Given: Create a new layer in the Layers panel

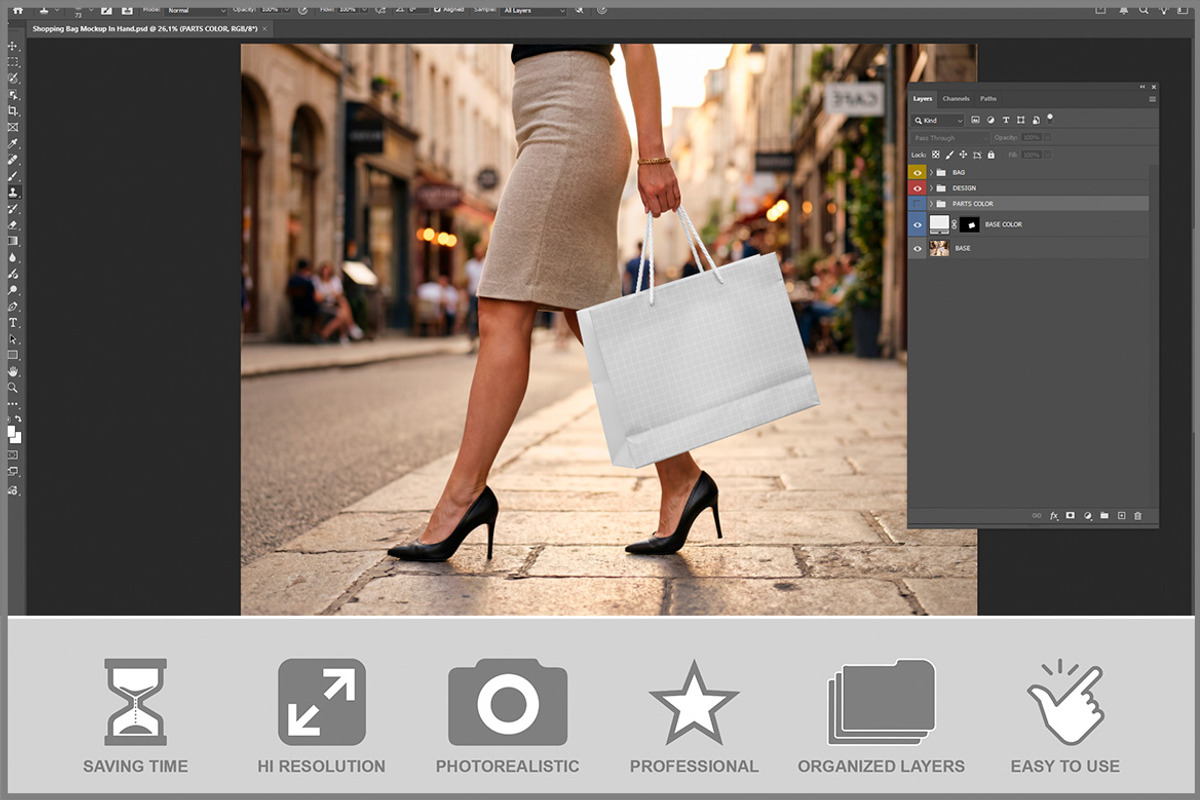Looking at the screenshot, I should point(1121,515).
